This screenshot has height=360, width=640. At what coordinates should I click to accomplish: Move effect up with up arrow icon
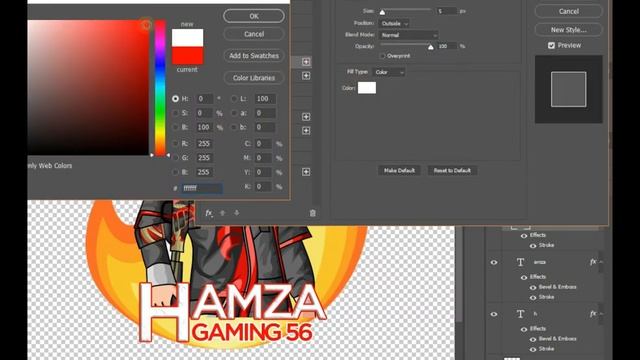click(x=222, y=213)
